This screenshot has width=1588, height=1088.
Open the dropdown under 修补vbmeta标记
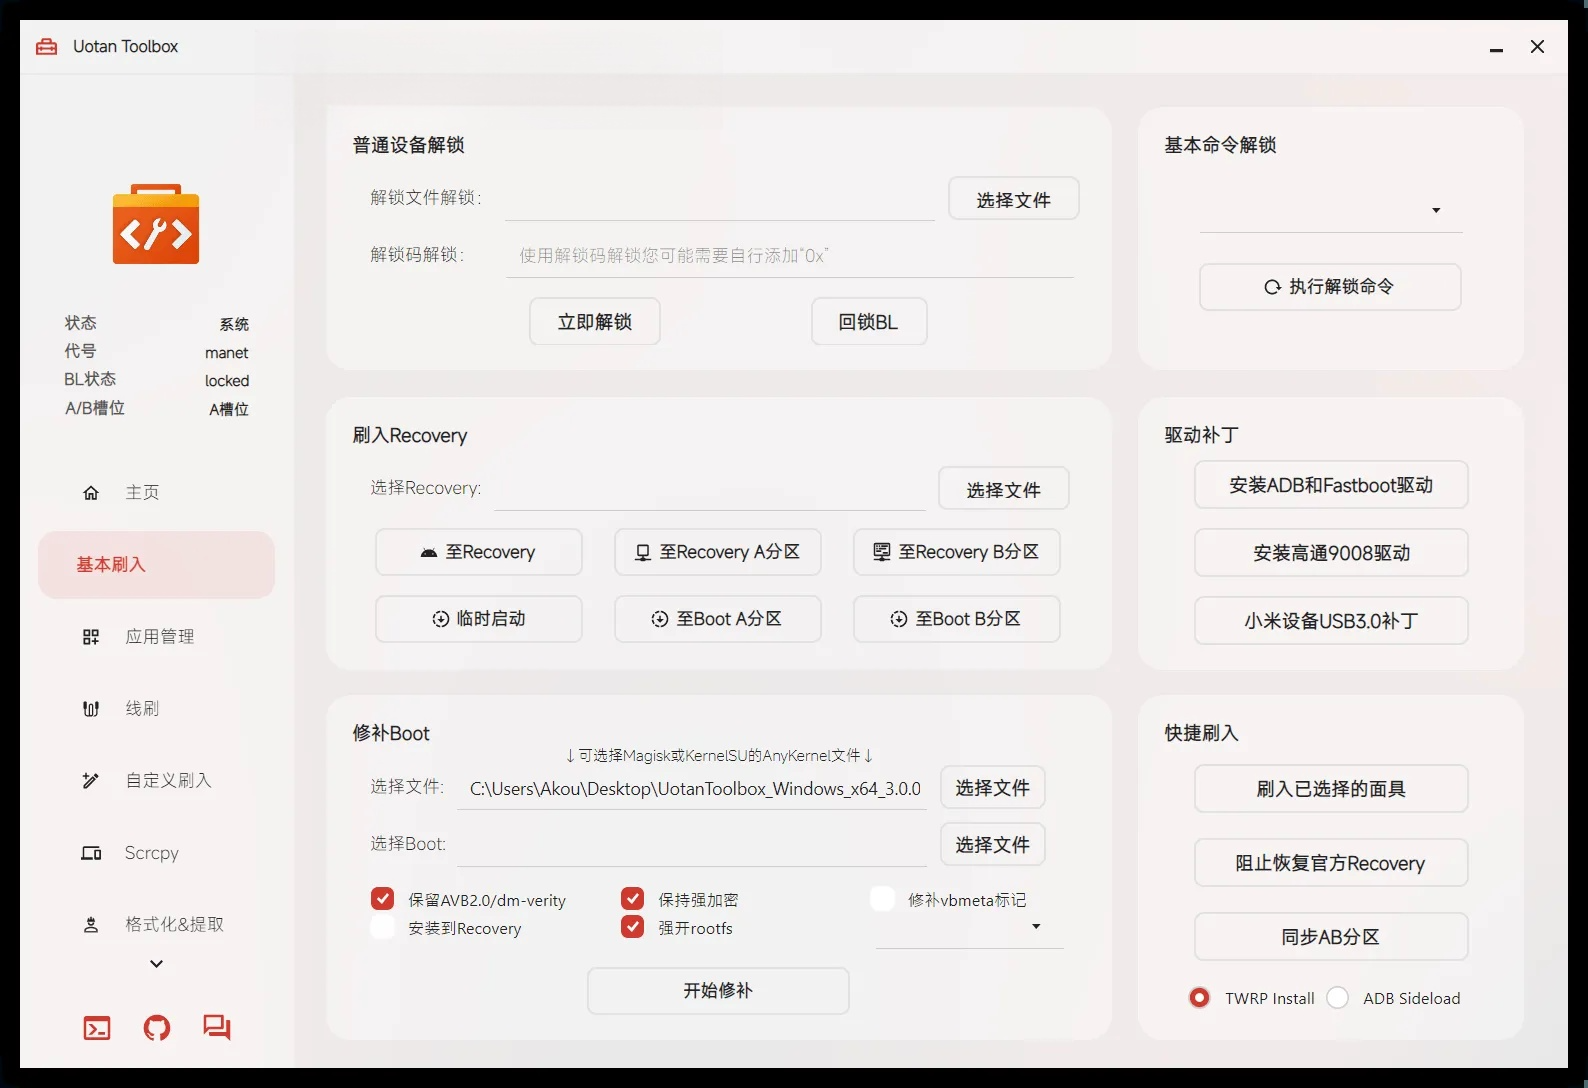(969, 927)
